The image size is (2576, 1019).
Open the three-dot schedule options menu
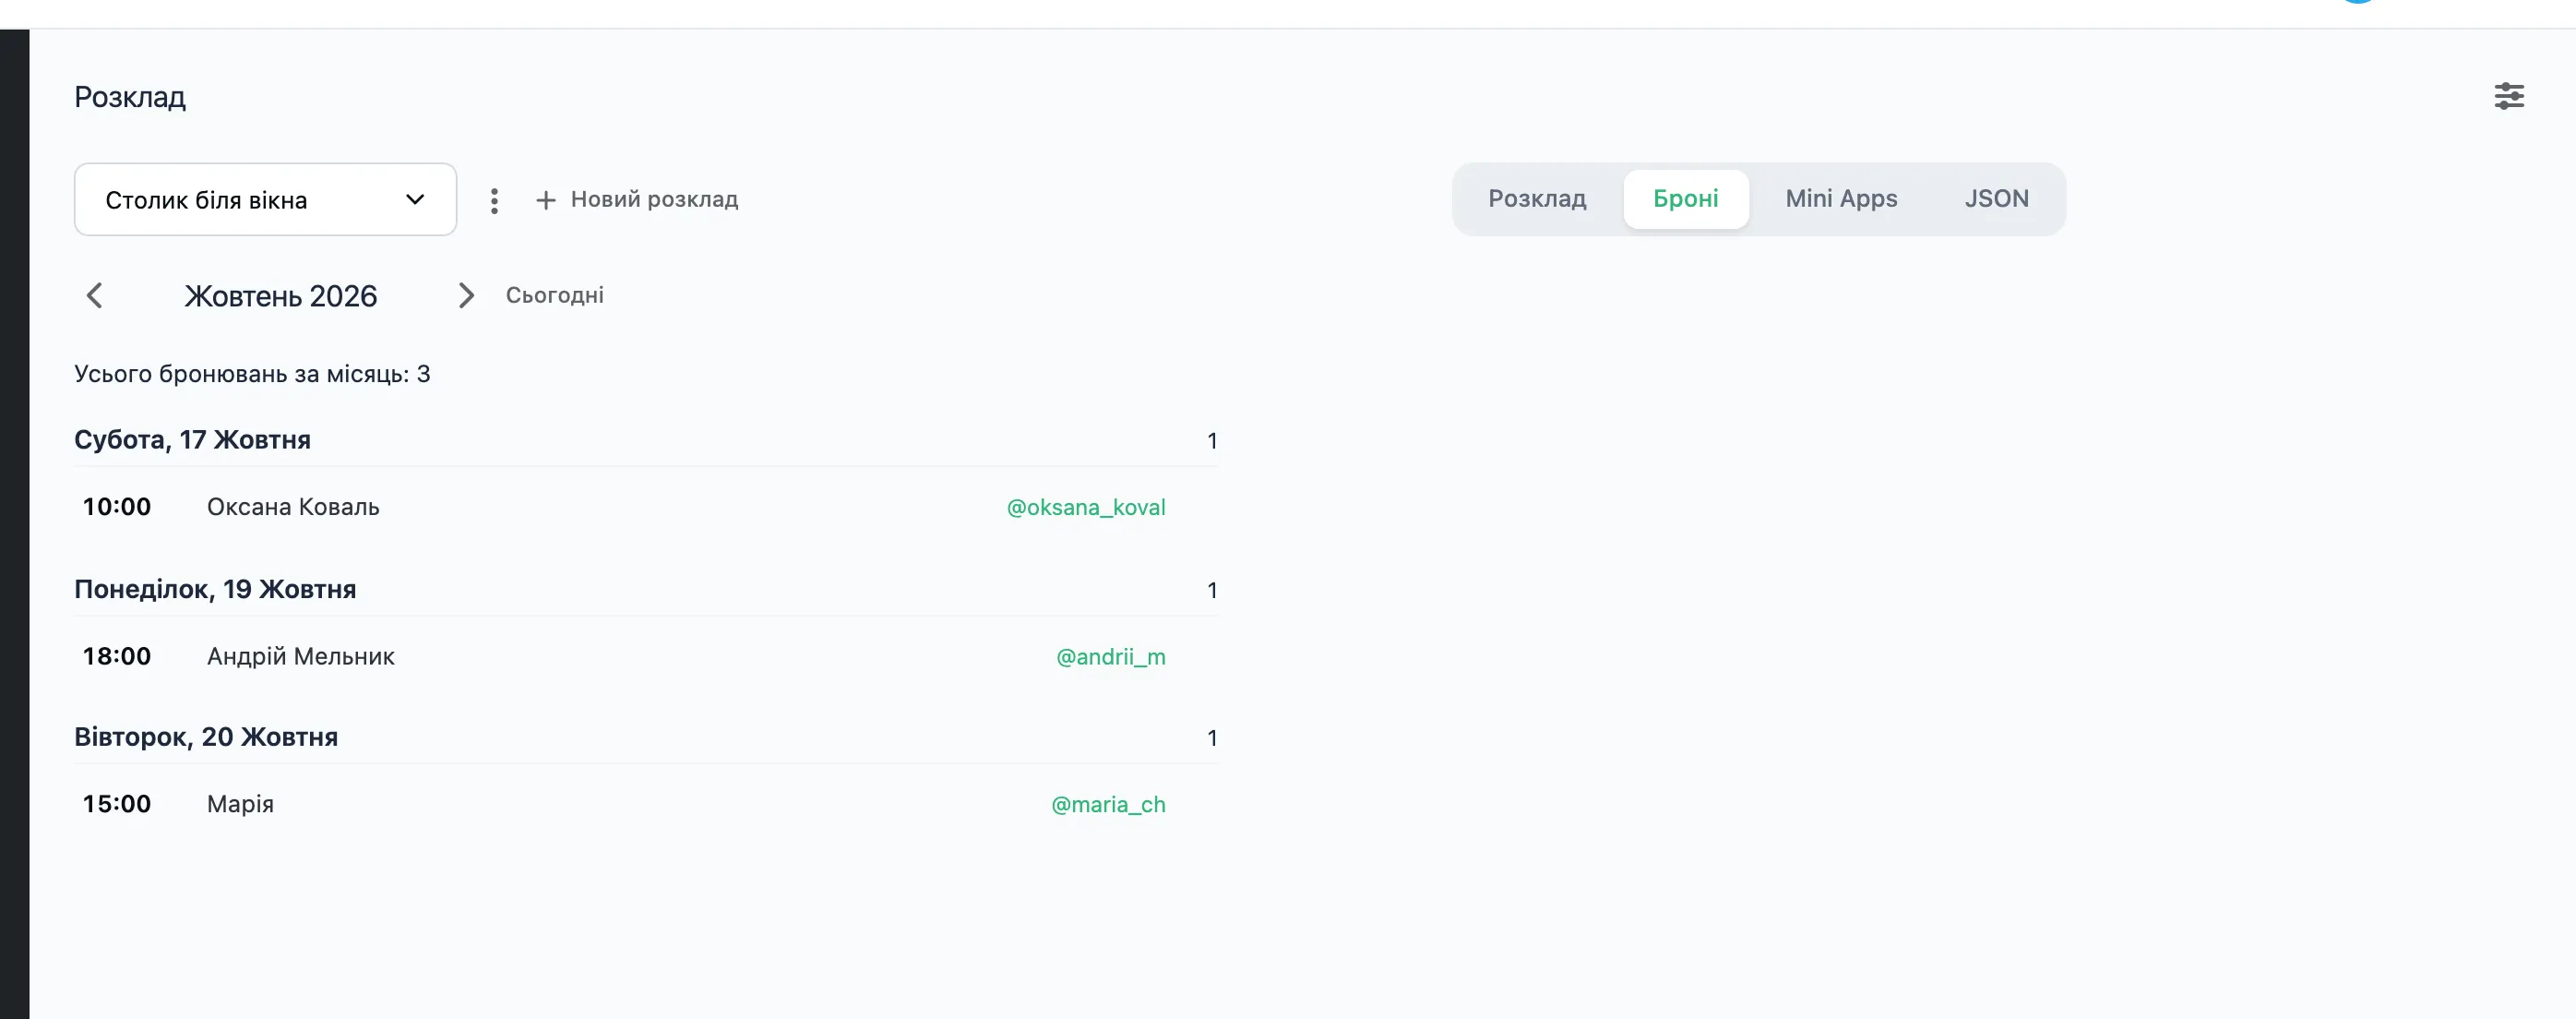(494, 200)
